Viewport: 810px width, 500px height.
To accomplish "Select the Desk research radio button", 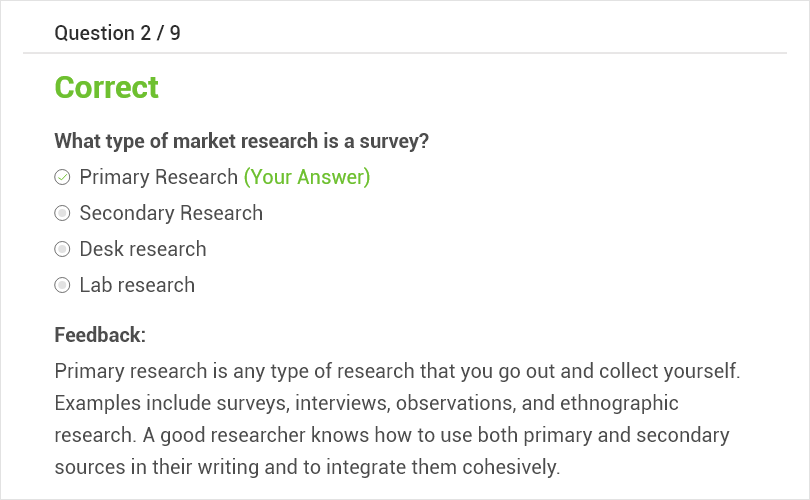I will coord(62,249).
